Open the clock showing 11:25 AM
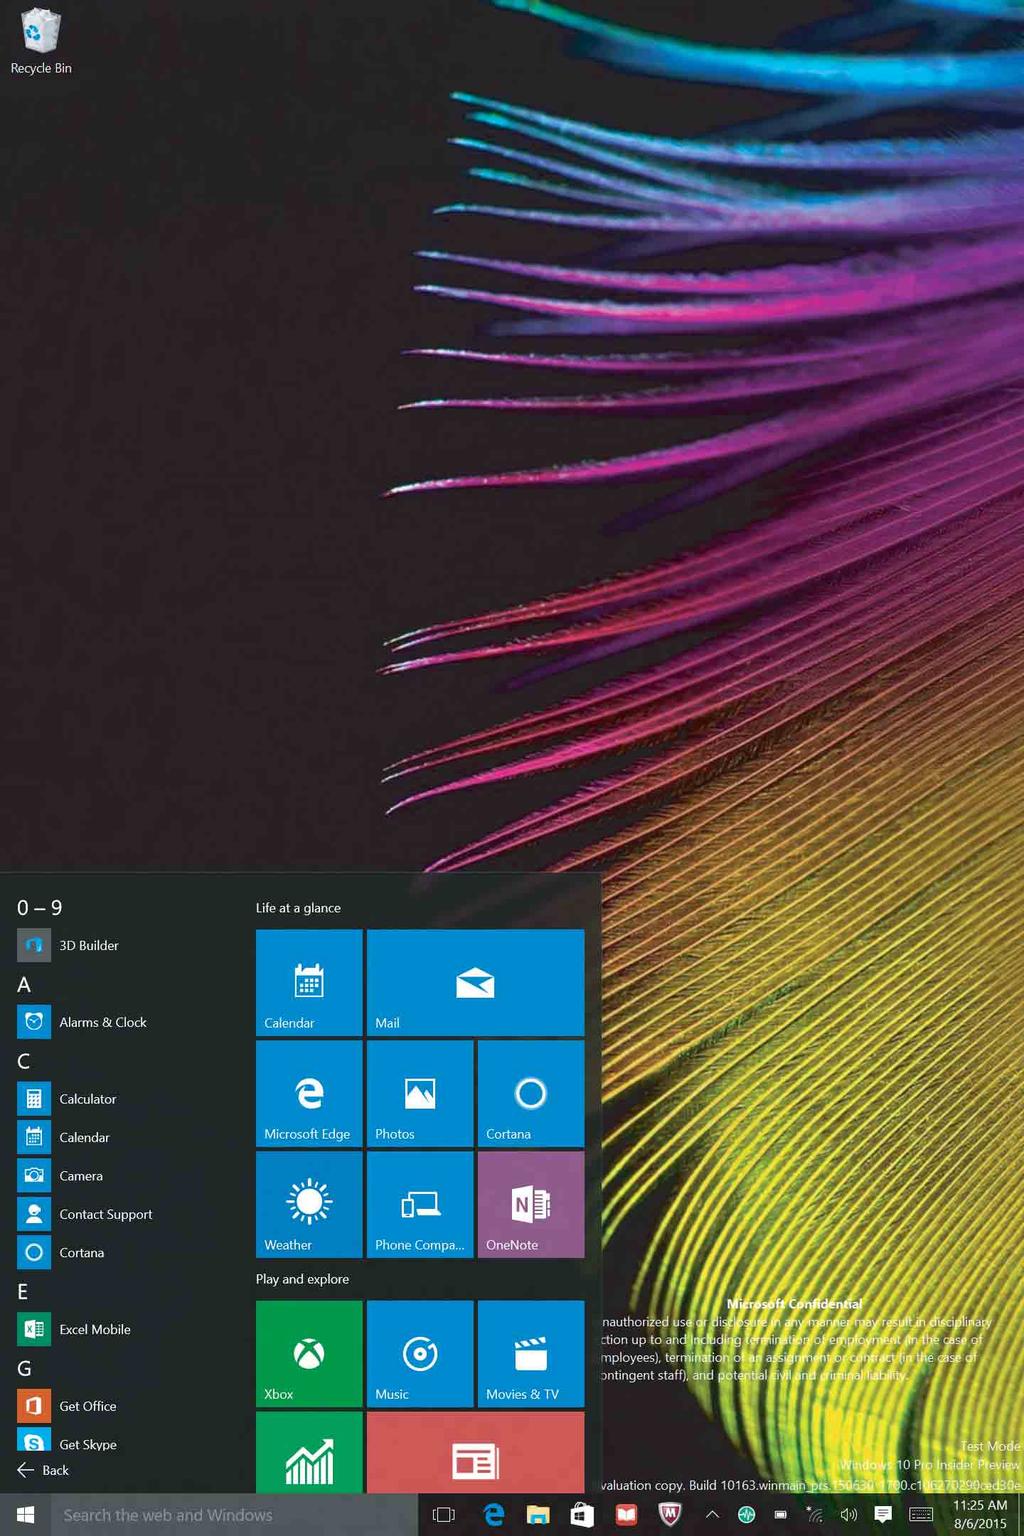The height and width of the screenshot is (1536, 1024). tap(980, 1515)
